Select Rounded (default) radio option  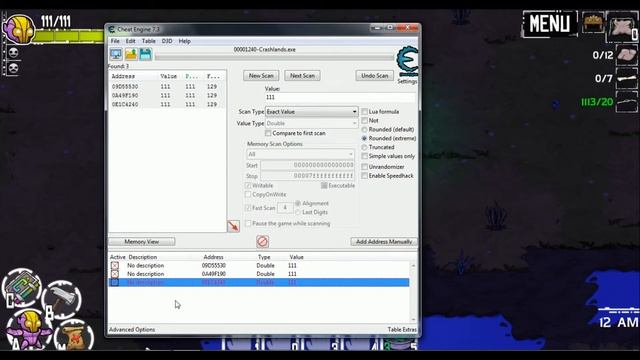(364, 129)
